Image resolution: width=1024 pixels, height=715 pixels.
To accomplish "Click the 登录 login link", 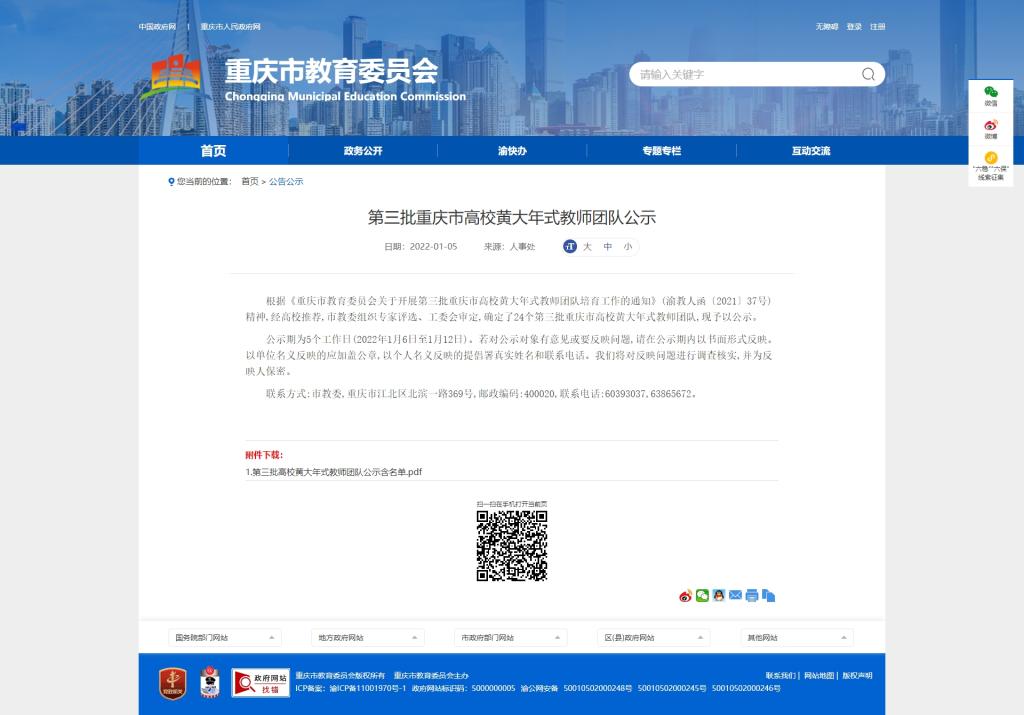I will point(854,27).
